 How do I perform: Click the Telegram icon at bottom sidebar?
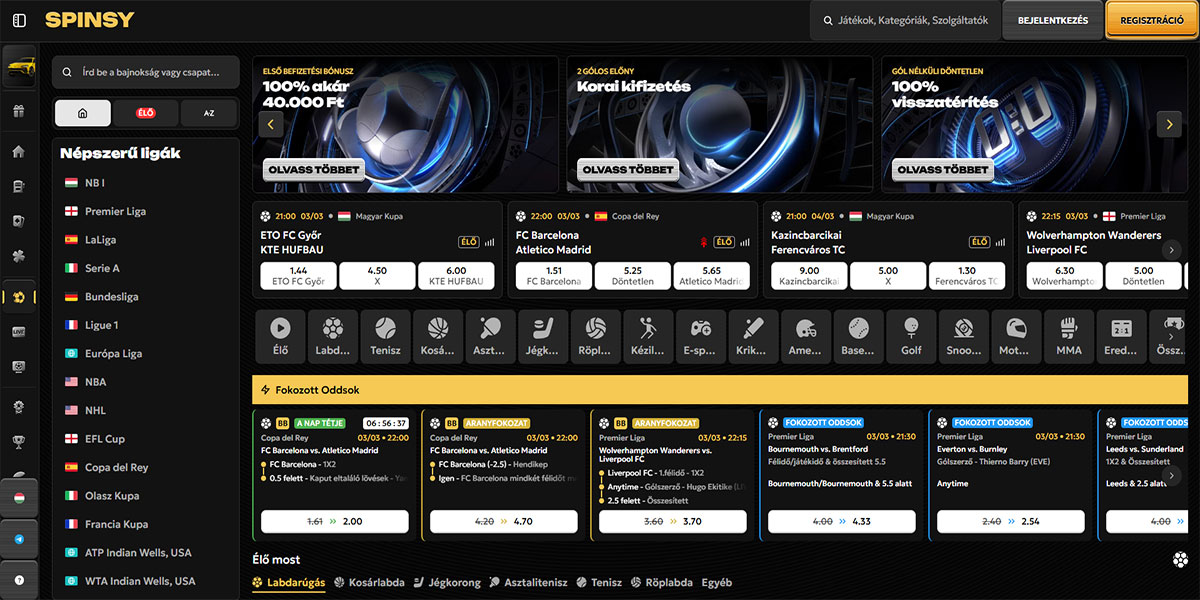(18, 540)
